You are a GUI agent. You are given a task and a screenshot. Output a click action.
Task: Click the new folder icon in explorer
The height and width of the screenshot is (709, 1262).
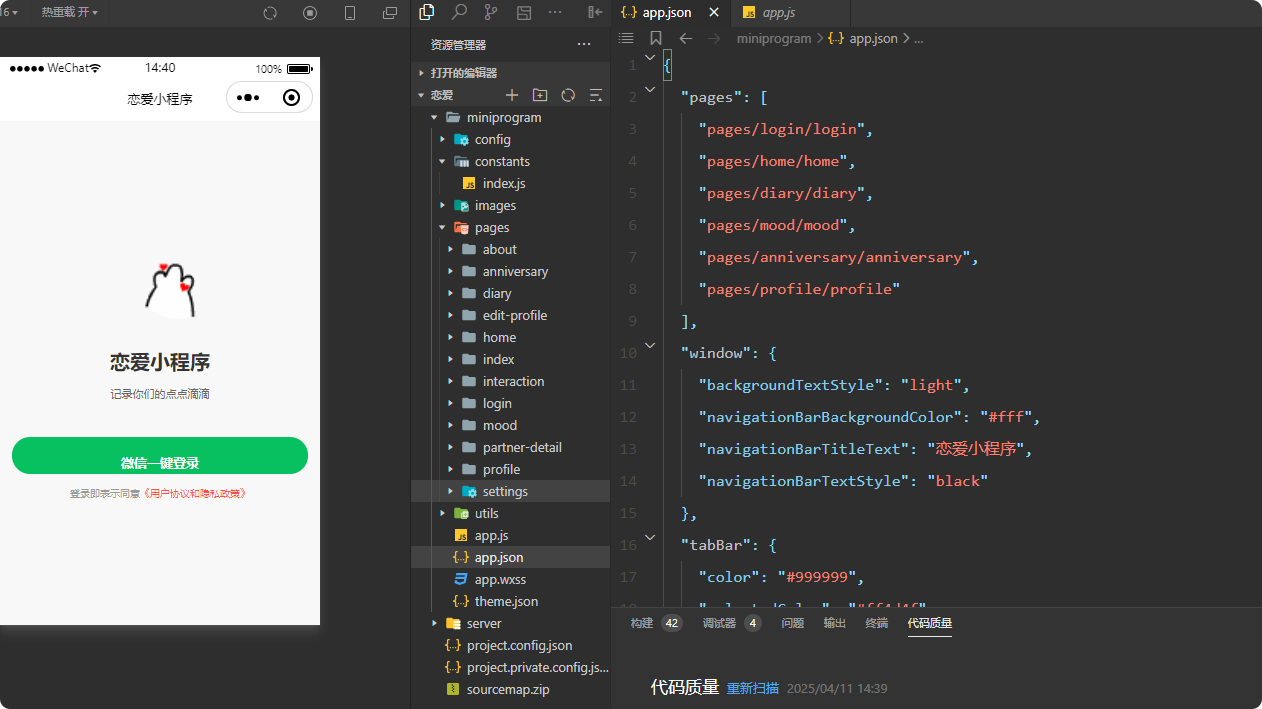pyautogui.click(x=540, y=95)
